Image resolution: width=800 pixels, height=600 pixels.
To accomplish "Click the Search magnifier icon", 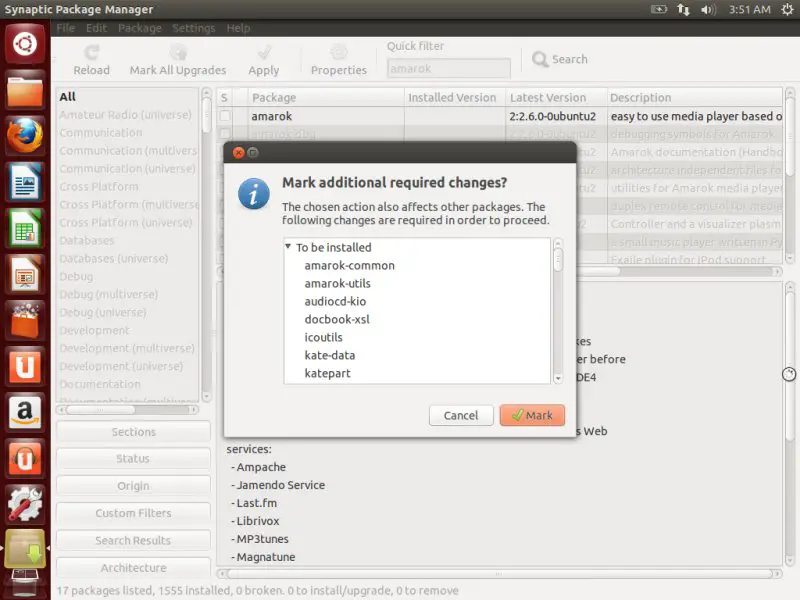I will (x=540, y=60).
